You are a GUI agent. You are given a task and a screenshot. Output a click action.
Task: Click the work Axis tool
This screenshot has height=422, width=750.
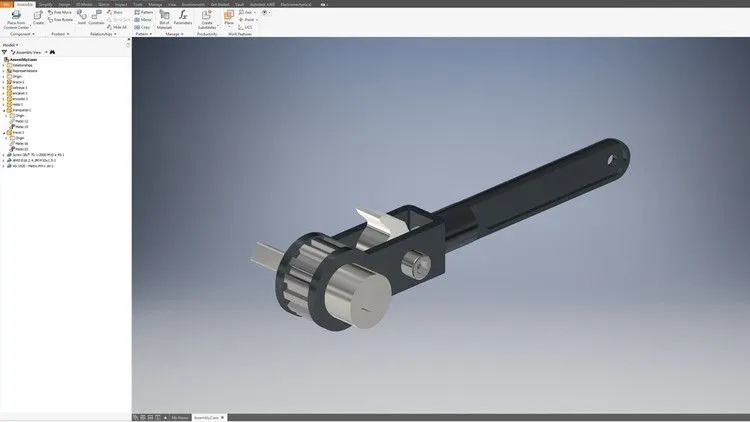pyautogui.click(x=247, y=12)
